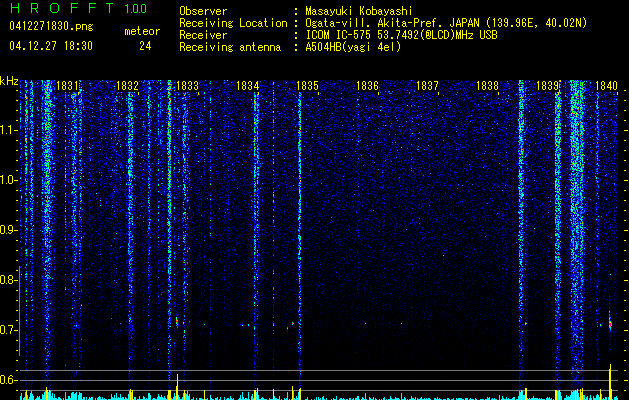Click the 0.8 frequency axis label
629x400 pixels.
8,280
